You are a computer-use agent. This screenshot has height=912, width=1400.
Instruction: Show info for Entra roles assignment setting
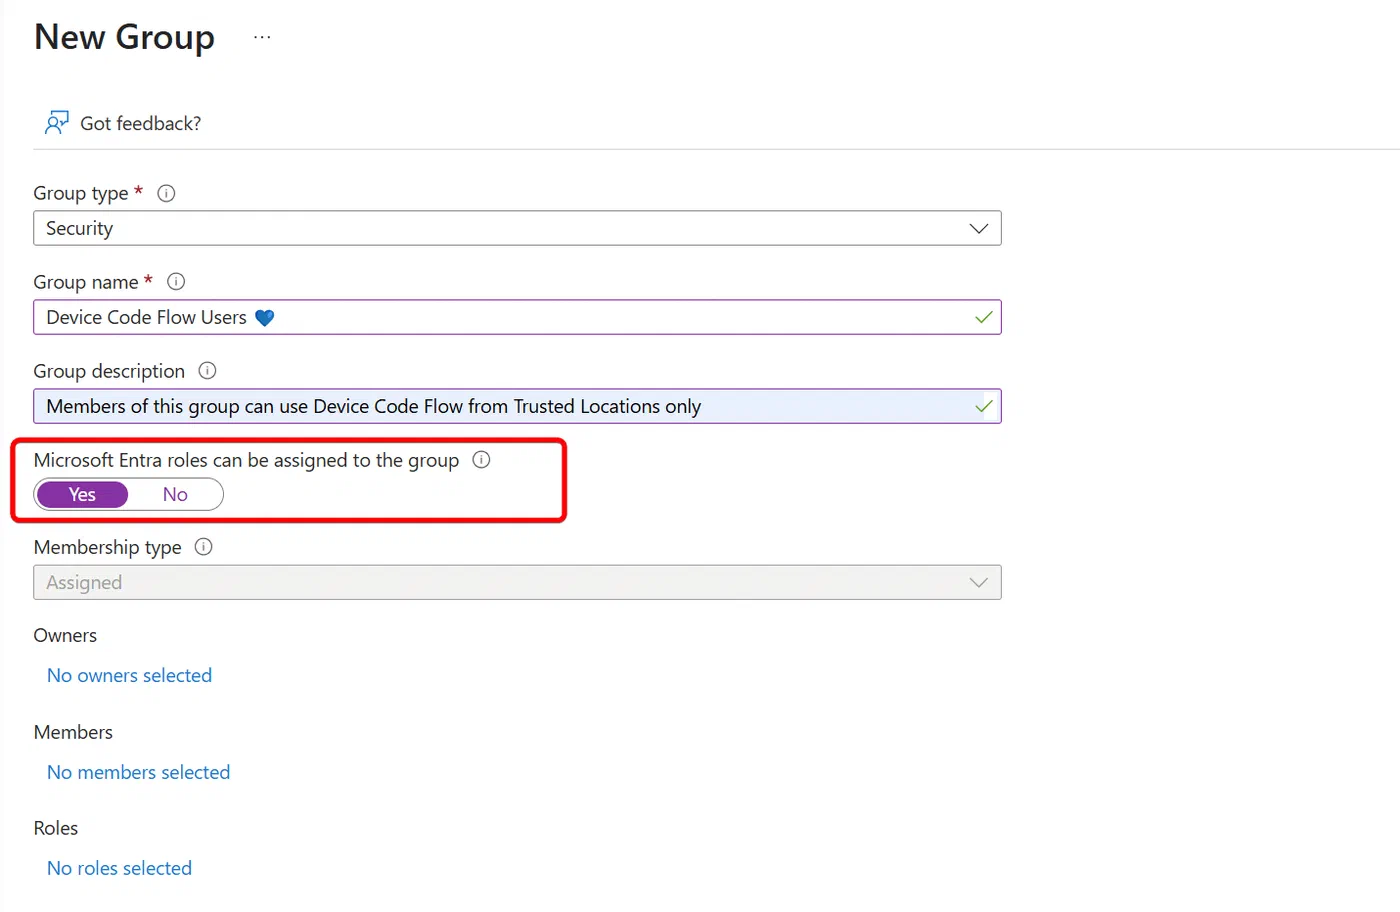[x=481, y=460]
